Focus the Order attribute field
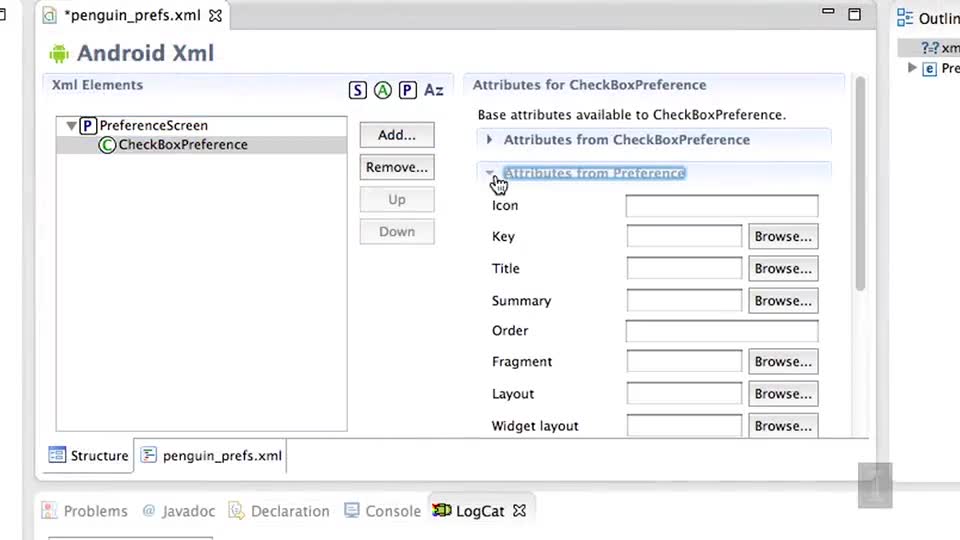The image size is (960, 540). 722,331
